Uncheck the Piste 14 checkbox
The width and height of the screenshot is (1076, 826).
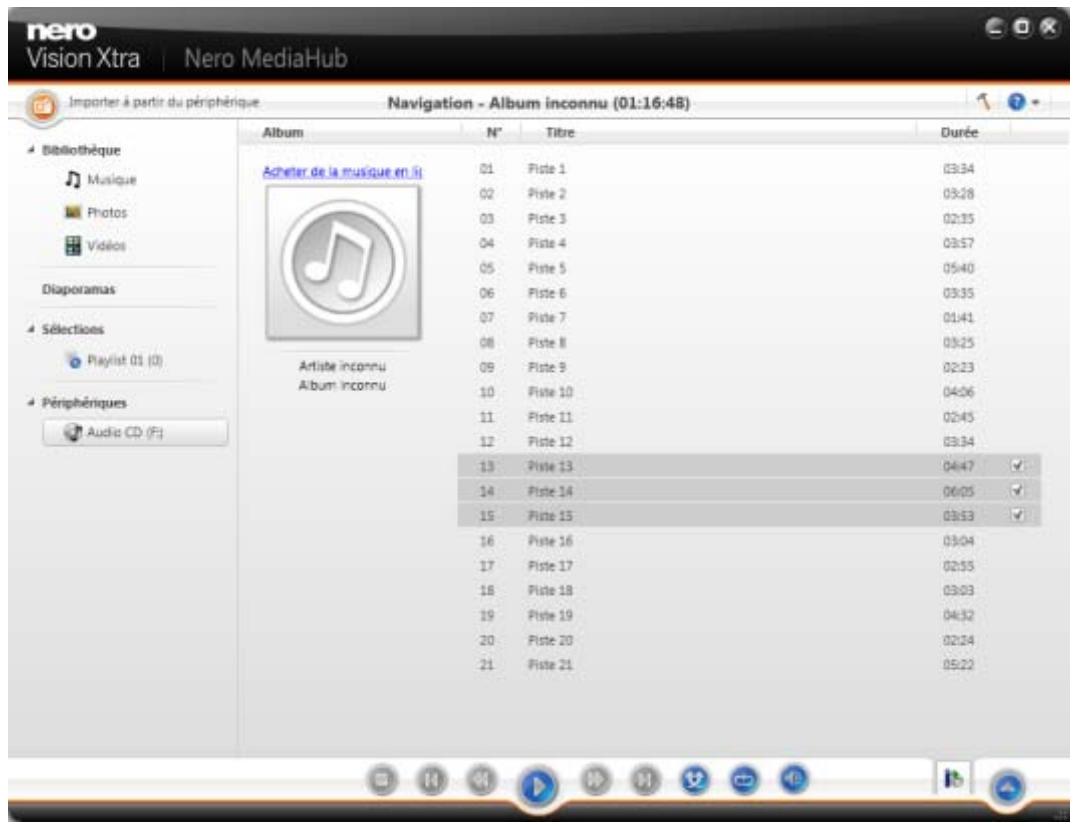(1018, 491)
